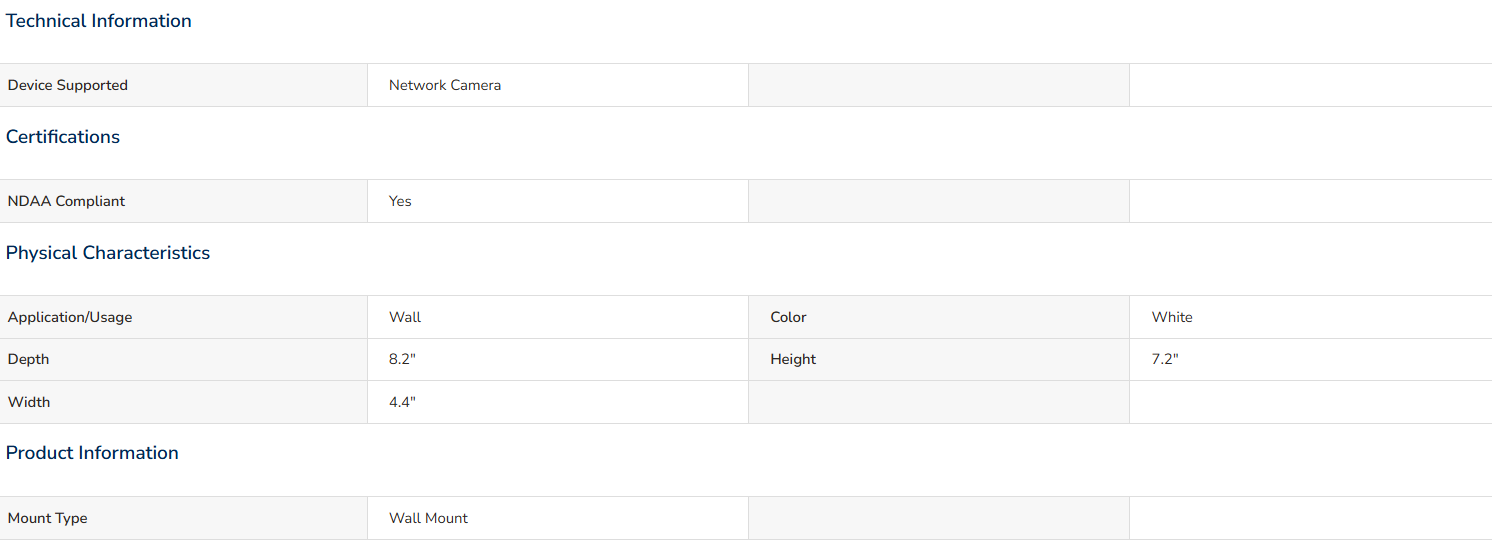
Task: Select the Device Supported label cell
Action: click(x=184, y=85)
